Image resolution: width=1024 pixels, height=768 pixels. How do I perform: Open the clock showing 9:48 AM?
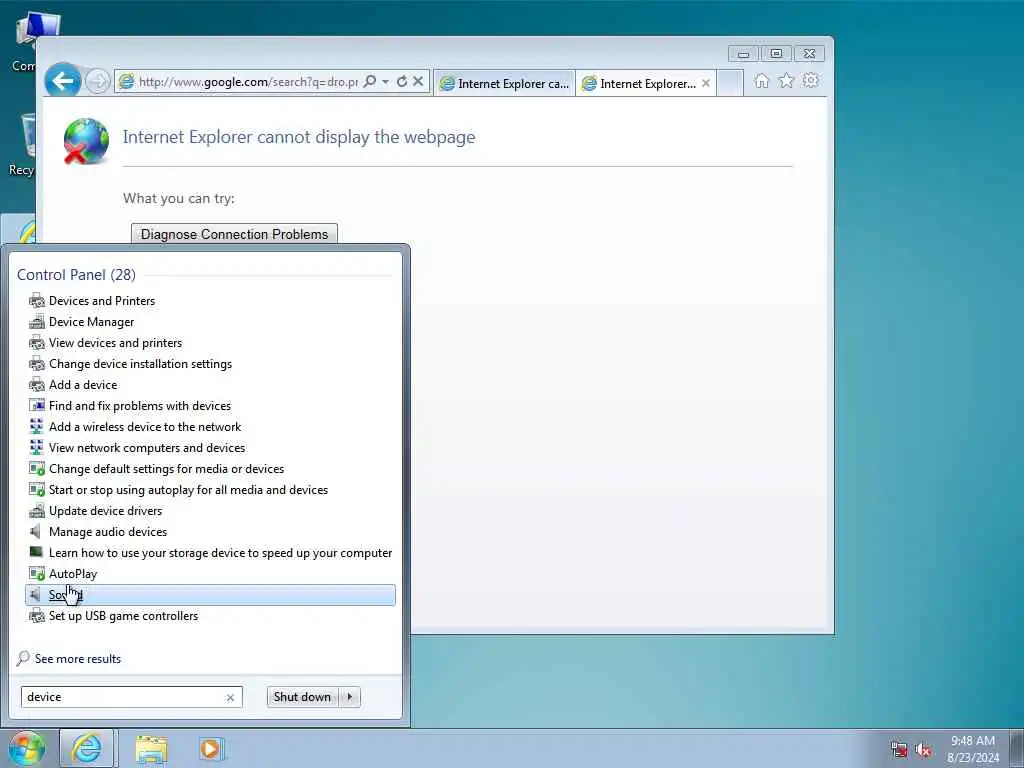pos(973,748)
